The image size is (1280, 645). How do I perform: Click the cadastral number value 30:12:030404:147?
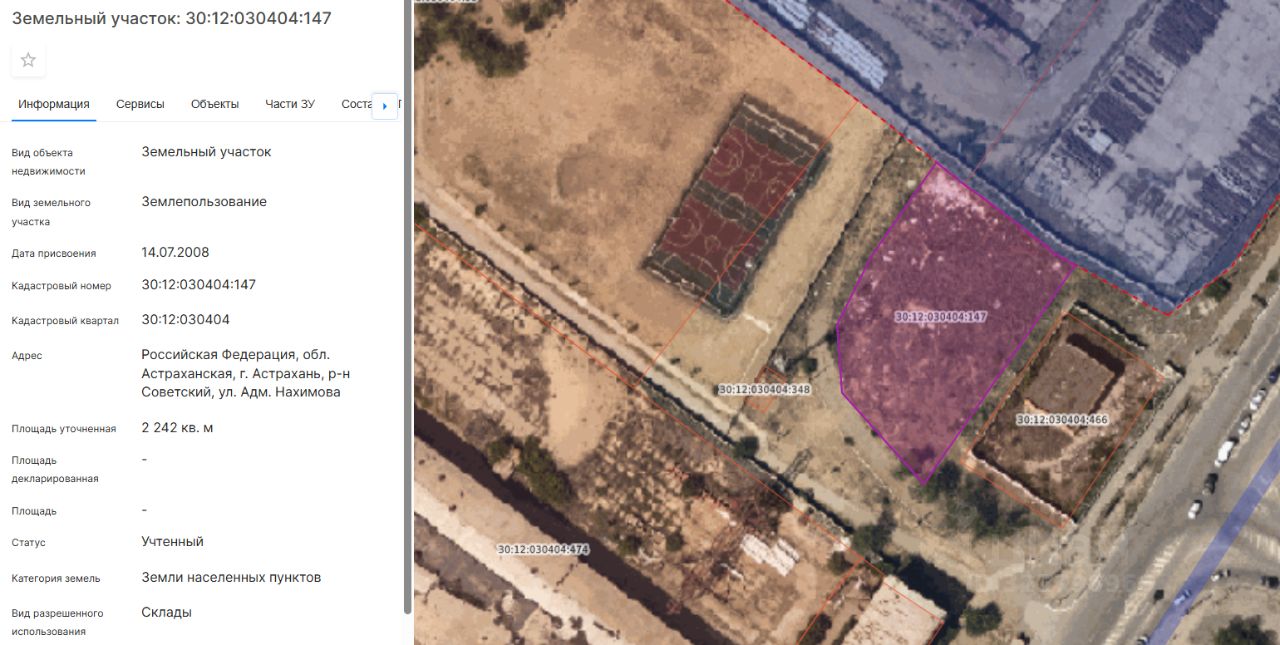coord(199,285)
